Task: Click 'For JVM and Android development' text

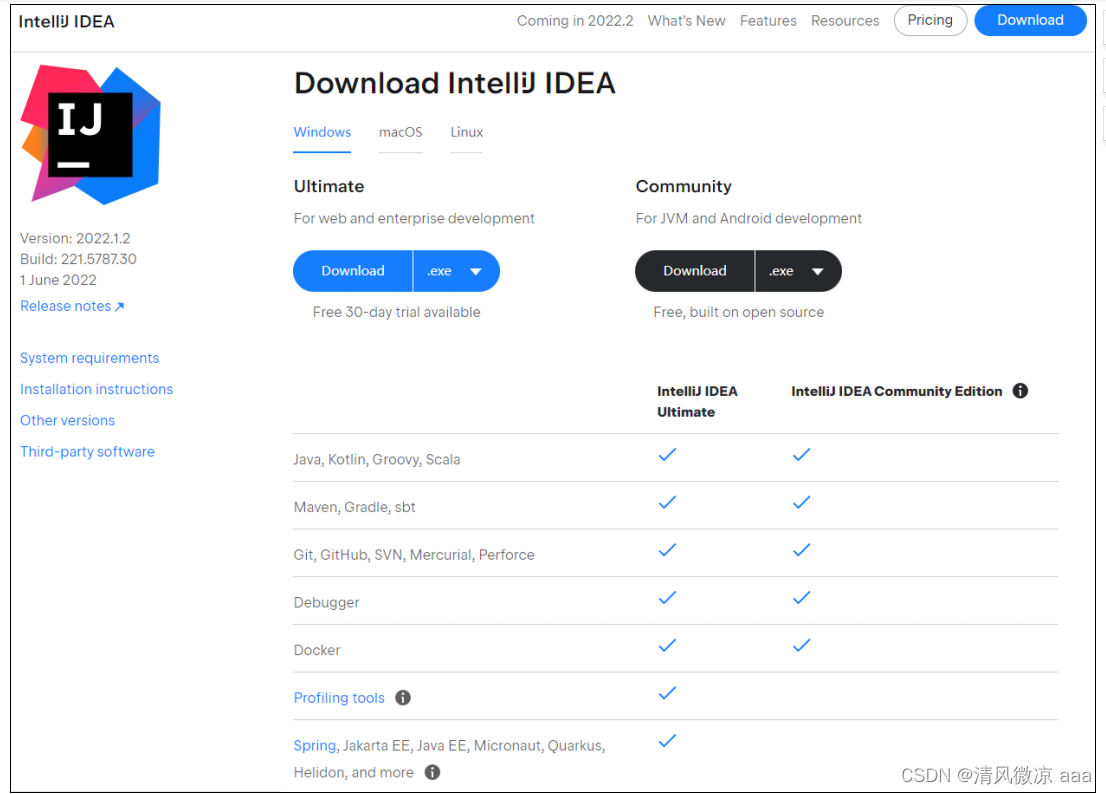Action: [x=748, y=219]
